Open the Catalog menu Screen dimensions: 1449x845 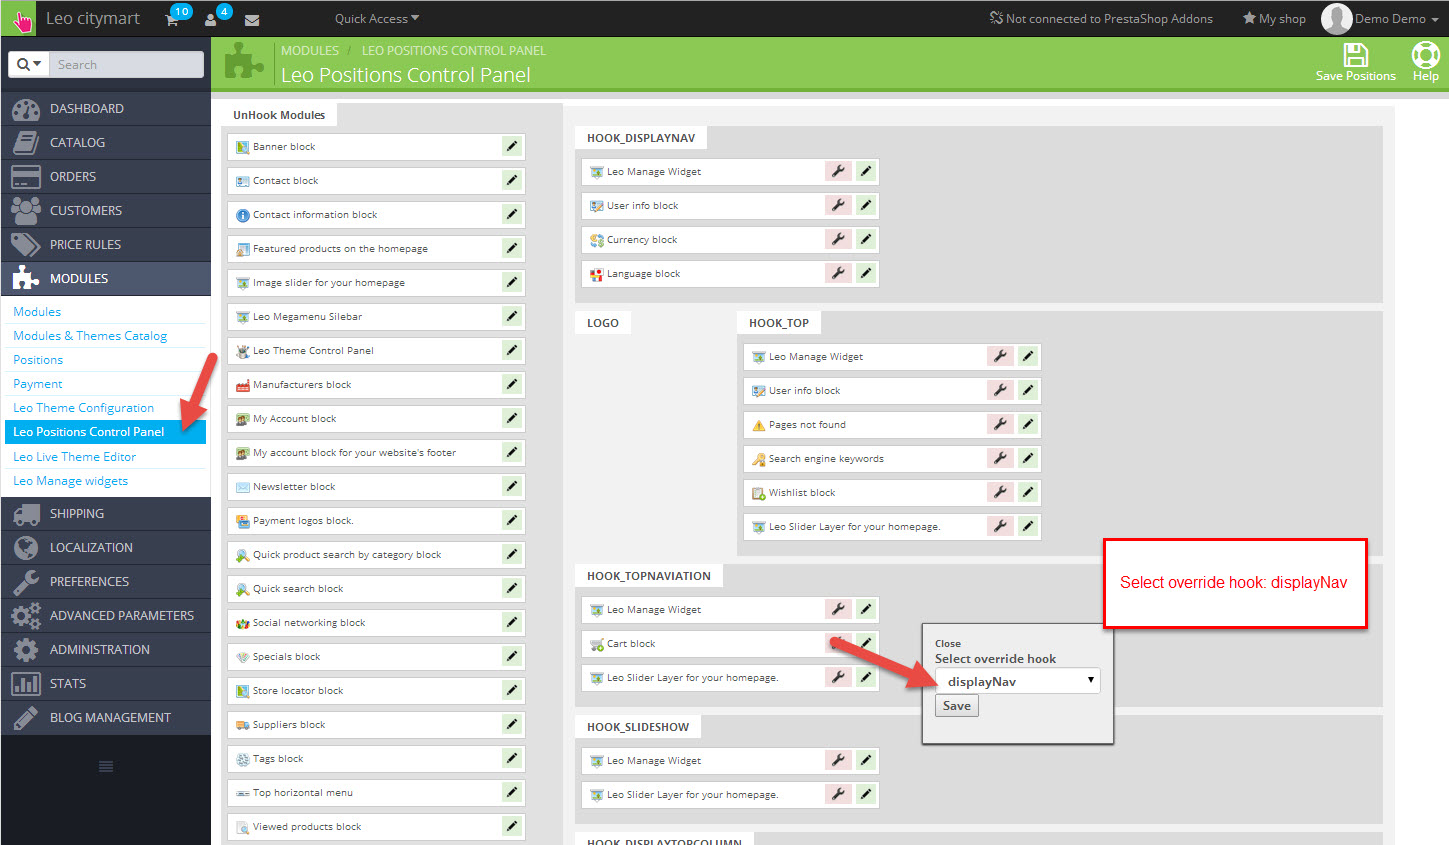point(106,143)
